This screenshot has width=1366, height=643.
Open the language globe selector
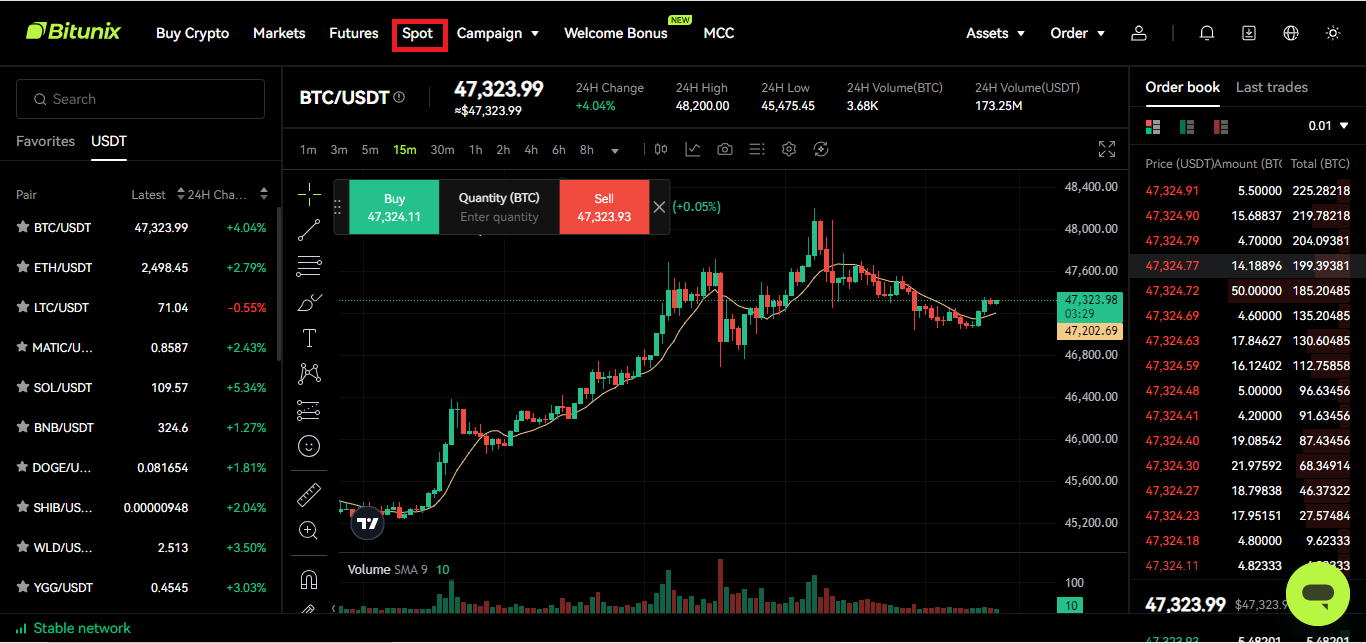coord(1291,33)
